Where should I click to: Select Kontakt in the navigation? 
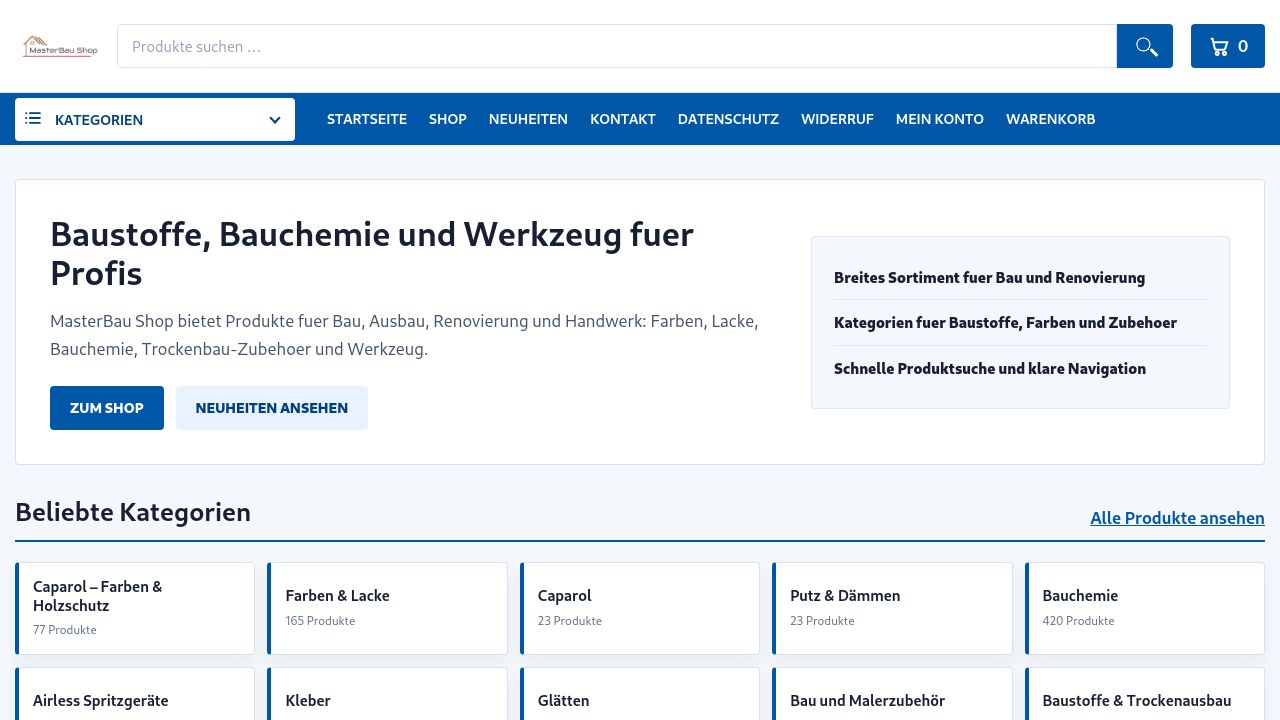[x=623, y=119]
